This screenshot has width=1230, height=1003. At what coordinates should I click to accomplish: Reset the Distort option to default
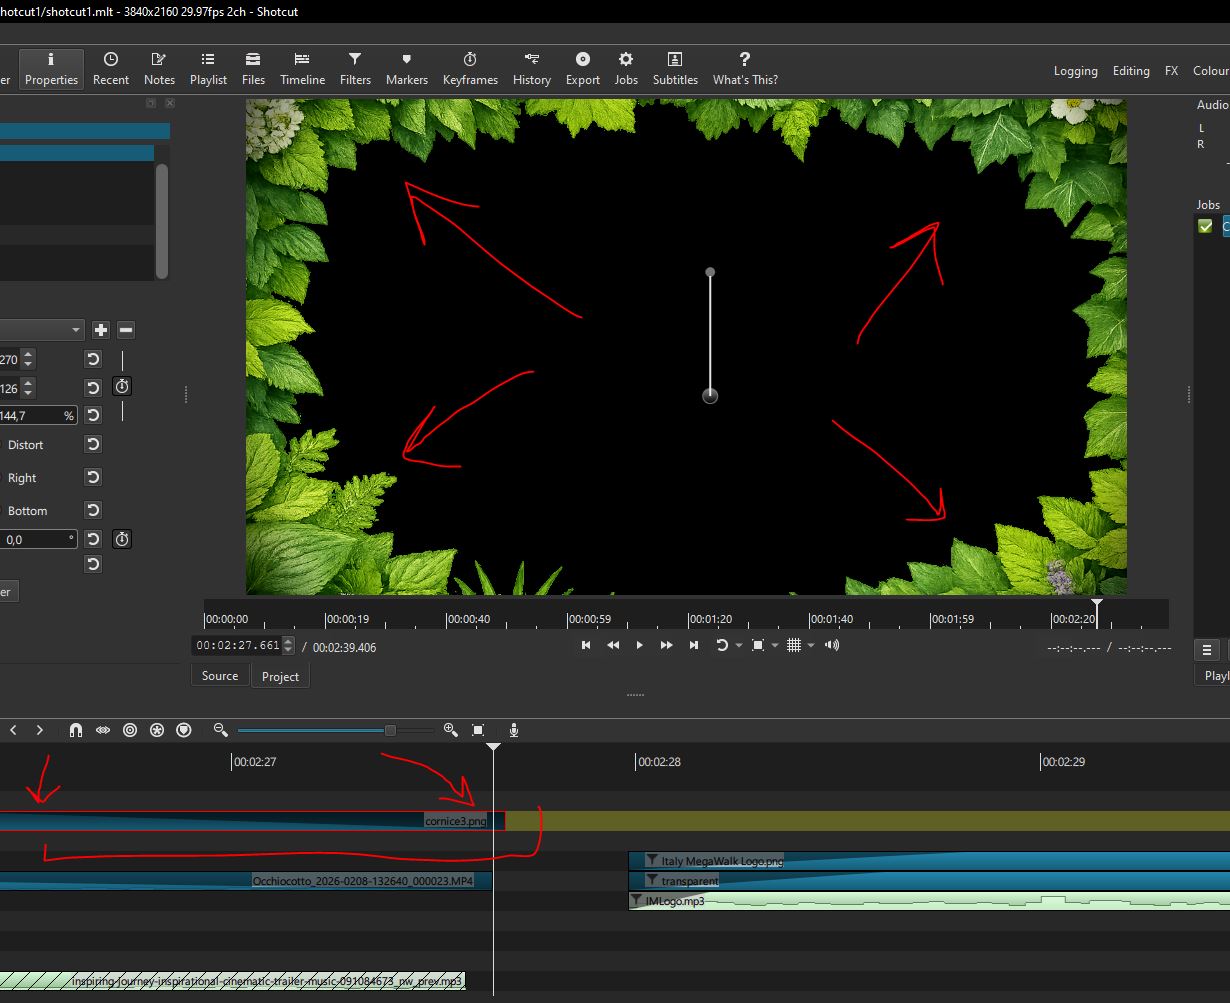click(x=93, y=444)
